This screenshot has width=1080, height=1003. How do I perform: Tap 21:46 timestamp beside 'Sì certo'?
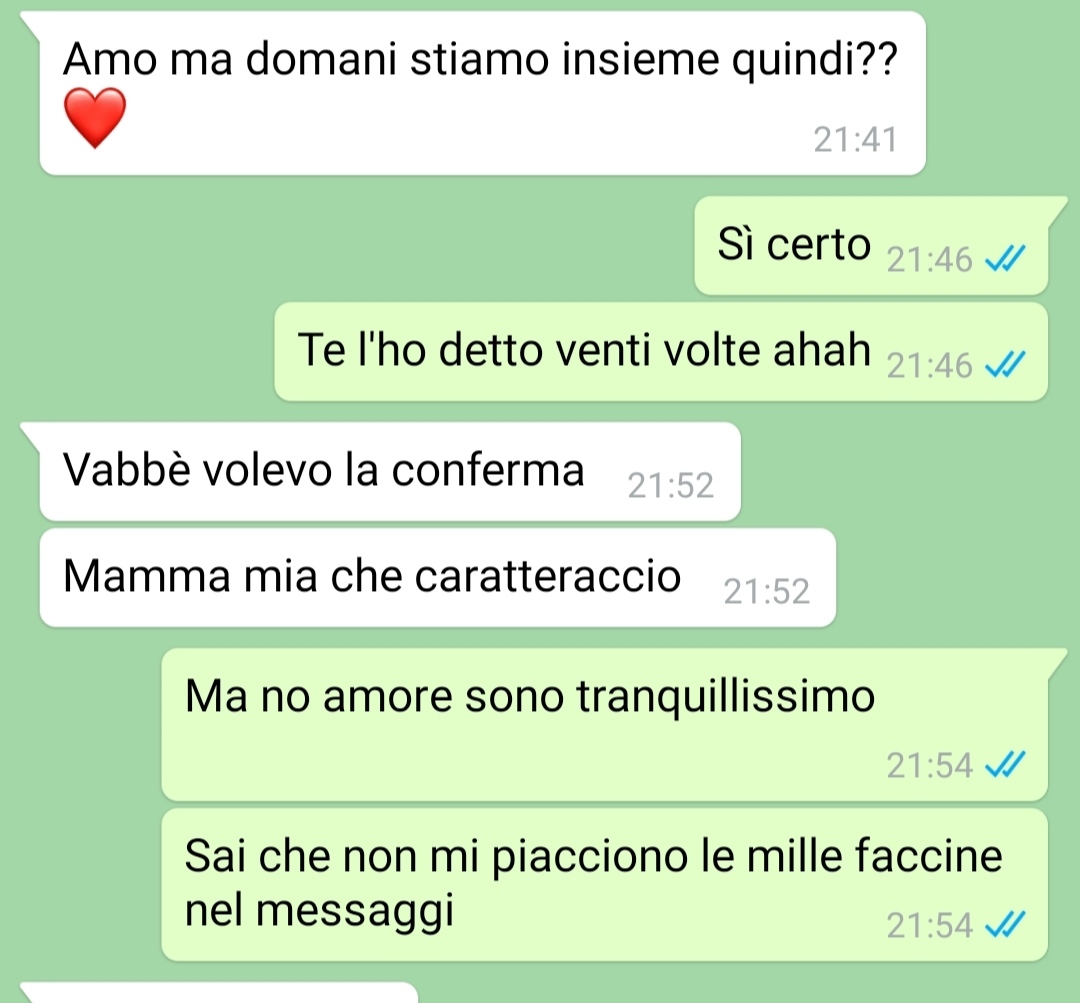(929, 260)
